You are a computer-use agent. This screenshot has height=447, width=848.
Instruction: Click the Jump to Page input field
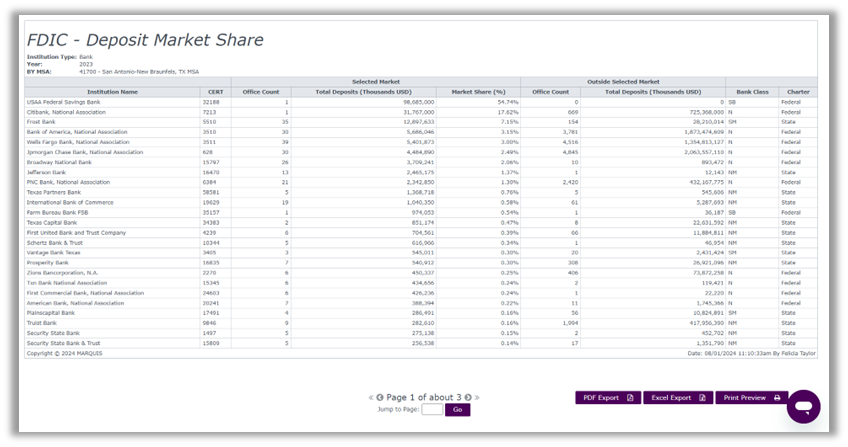(x=432, y=409)
